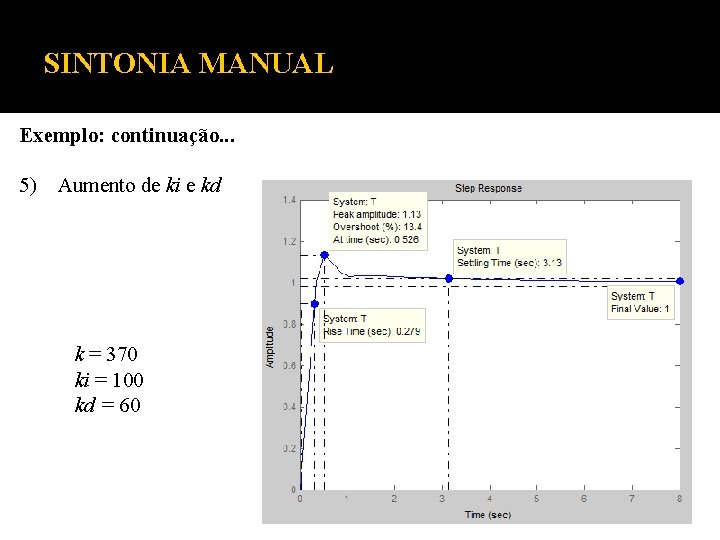Click the 'Amplitude' axis label
The height and width of the screenshot is (540, 720).
point(270,347)
